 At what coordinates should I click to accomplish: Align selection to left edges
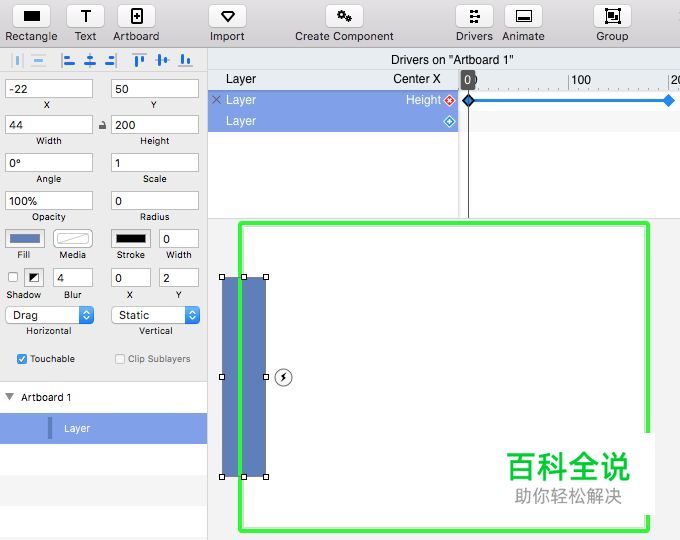[68, 60]
